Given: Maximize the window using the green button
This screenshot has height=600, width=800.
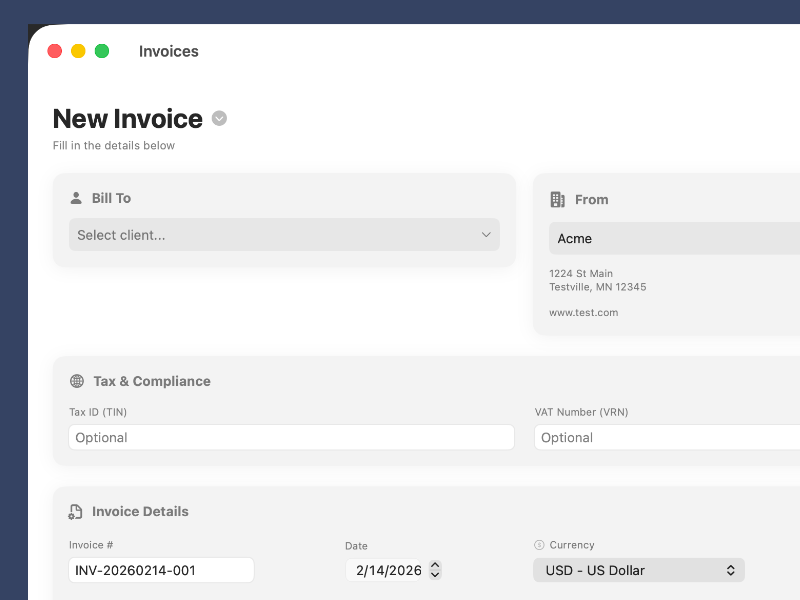Looking at the screenshot, I should (x=102, y=51).
